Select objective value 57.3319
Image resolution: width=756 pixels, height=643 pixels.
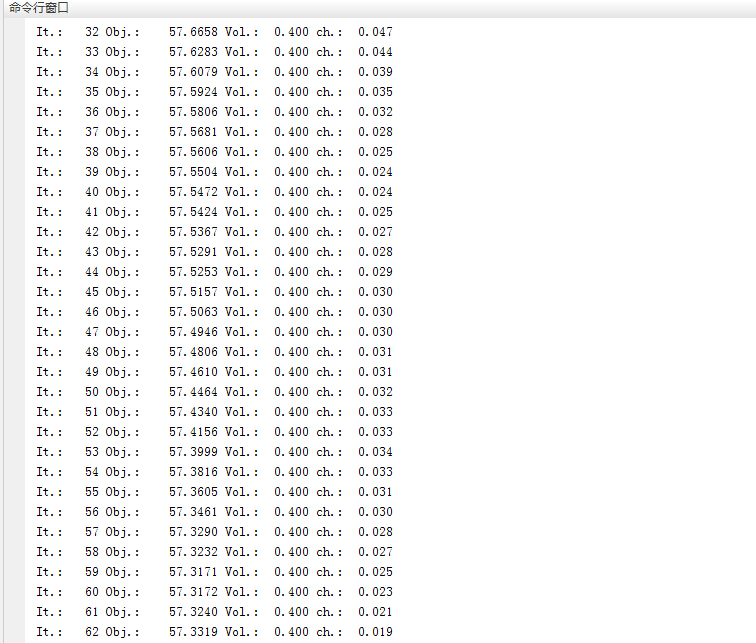pos(193,632)
